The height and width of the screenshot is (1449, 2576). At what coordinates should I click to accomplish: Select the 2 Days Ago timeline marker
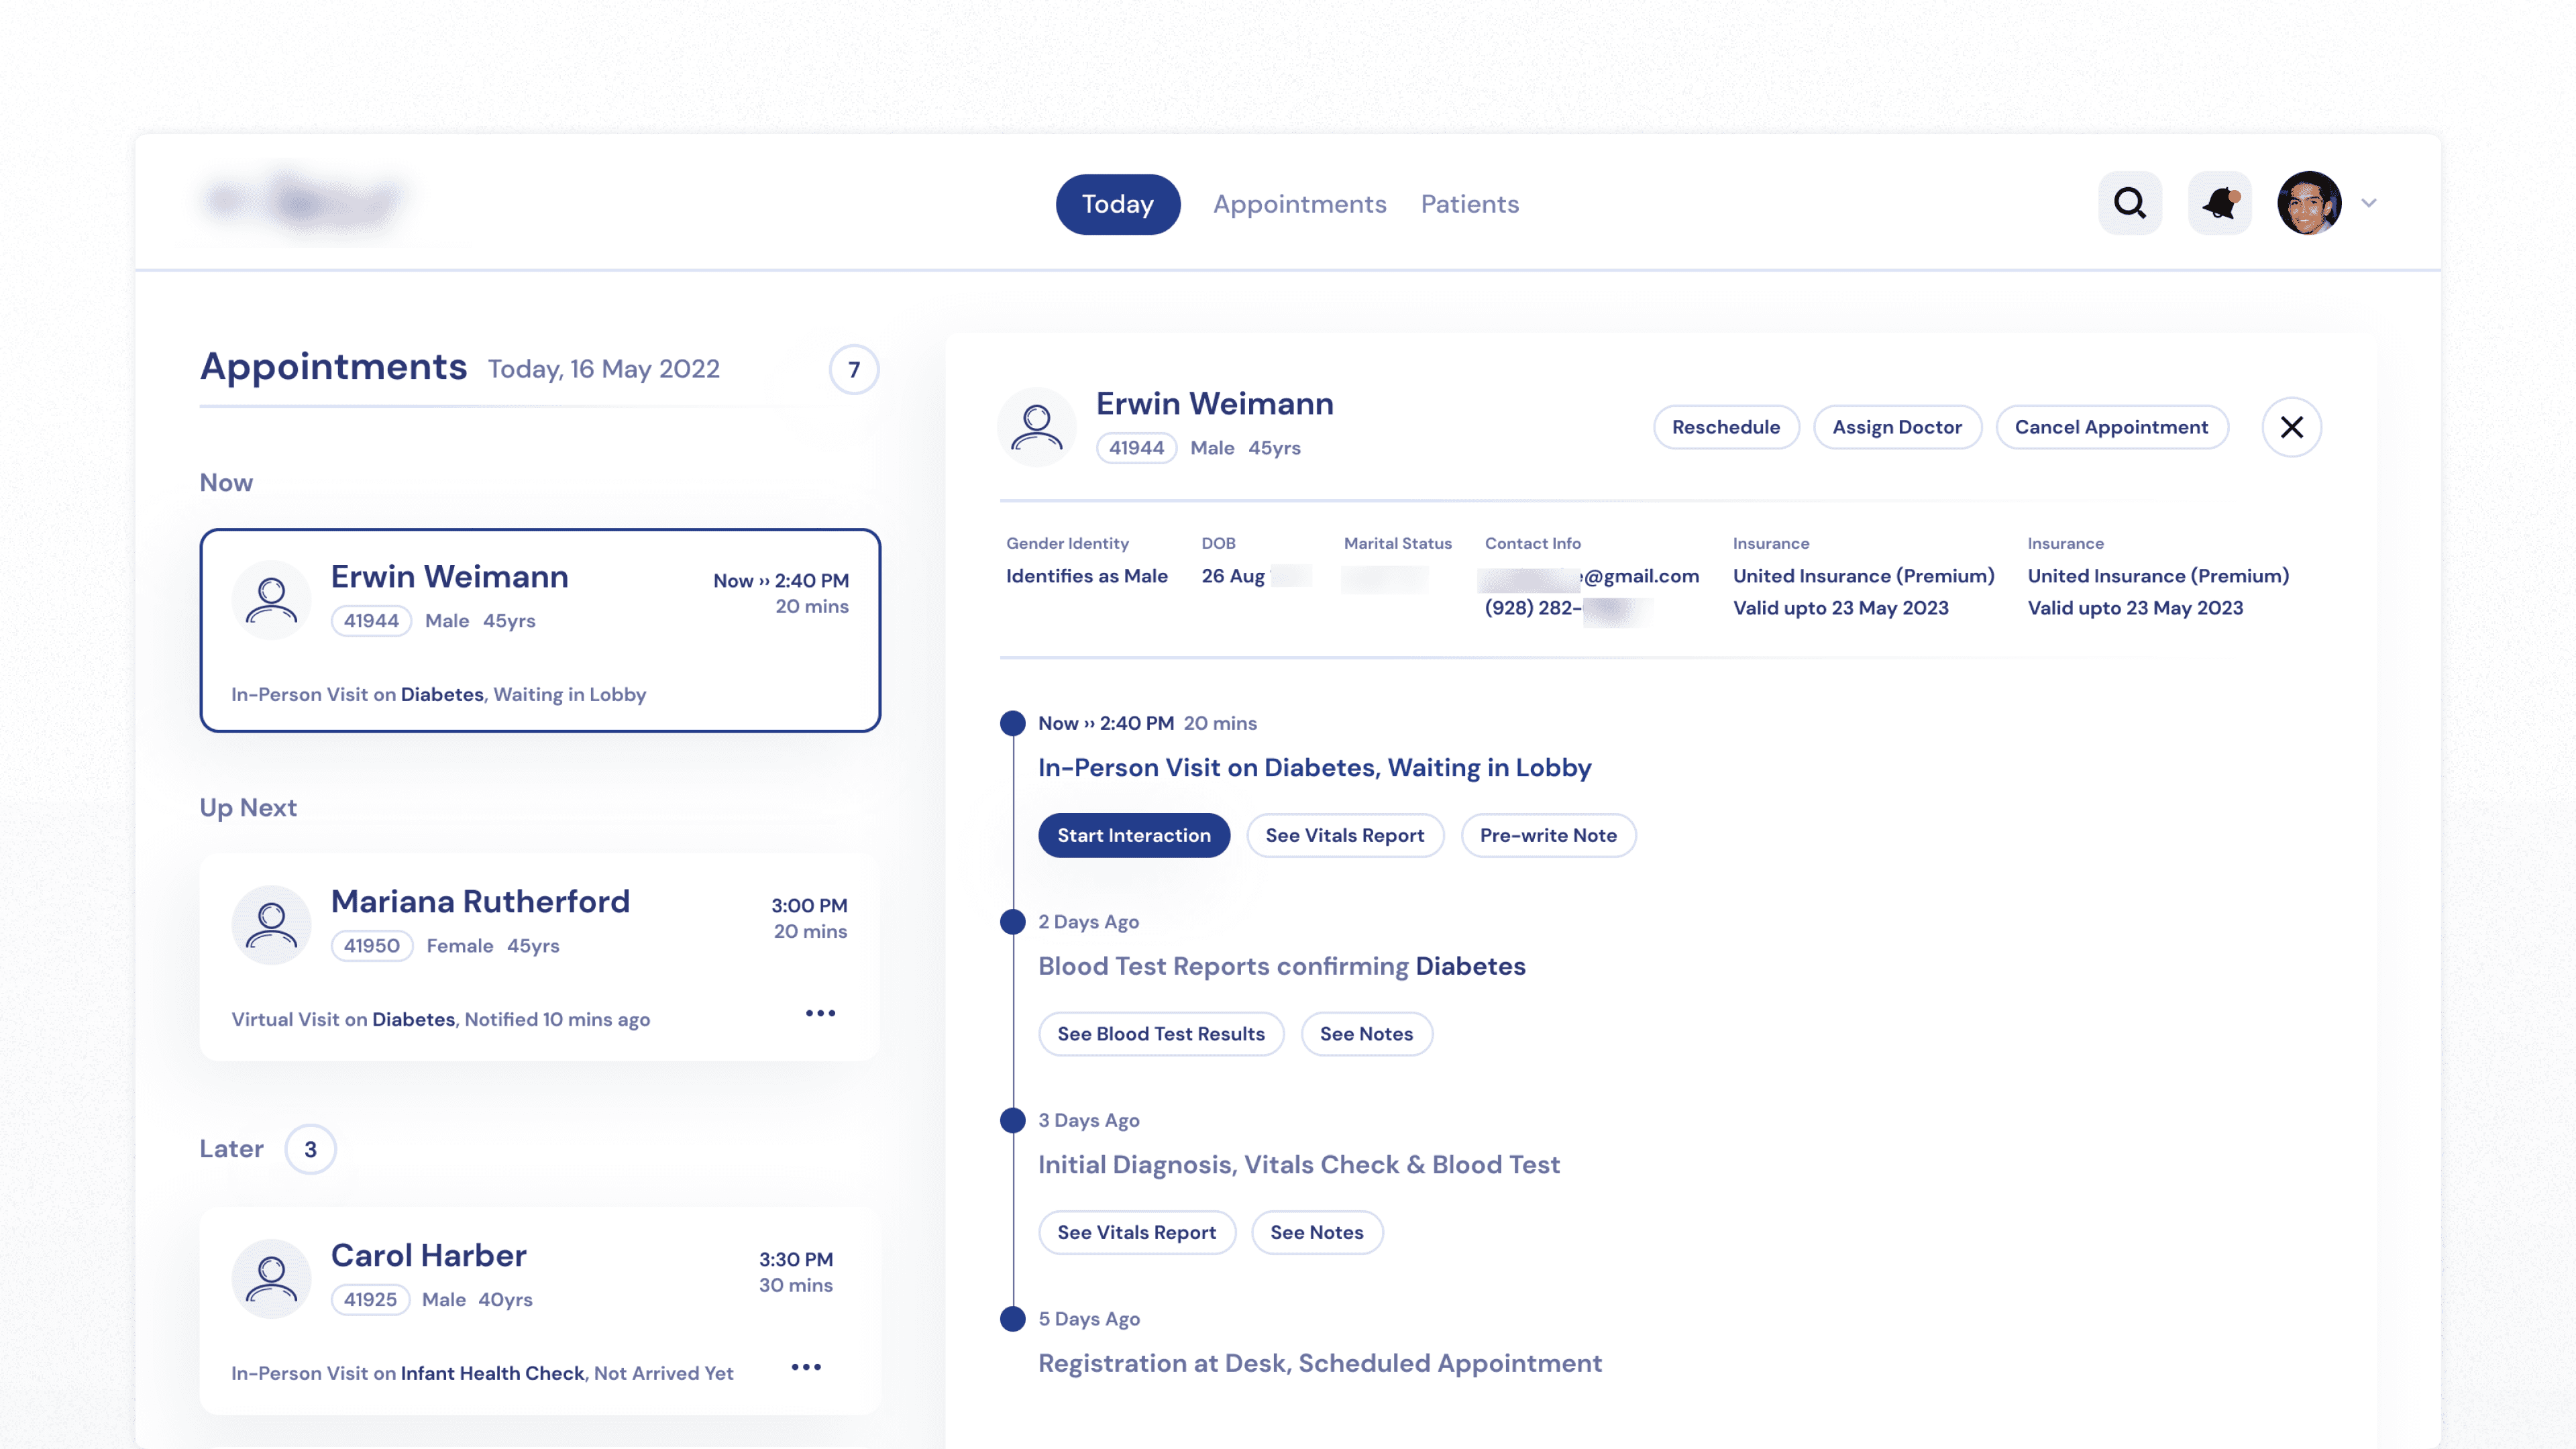(x=1013, y=922)
